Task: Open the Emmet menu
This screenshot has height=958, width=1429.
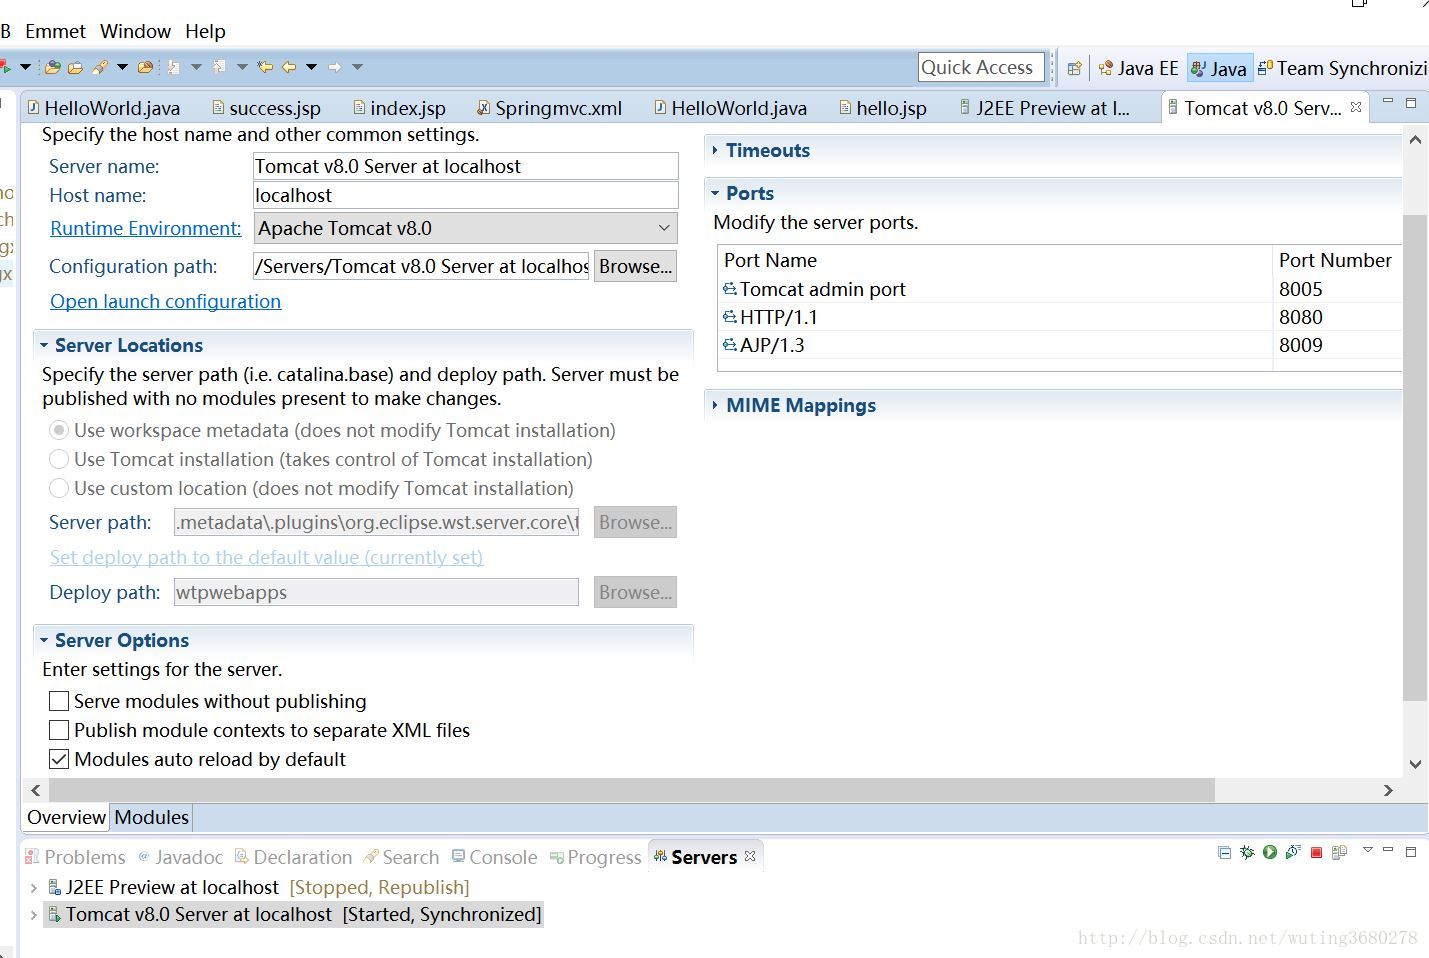Action: pos(55,31)
